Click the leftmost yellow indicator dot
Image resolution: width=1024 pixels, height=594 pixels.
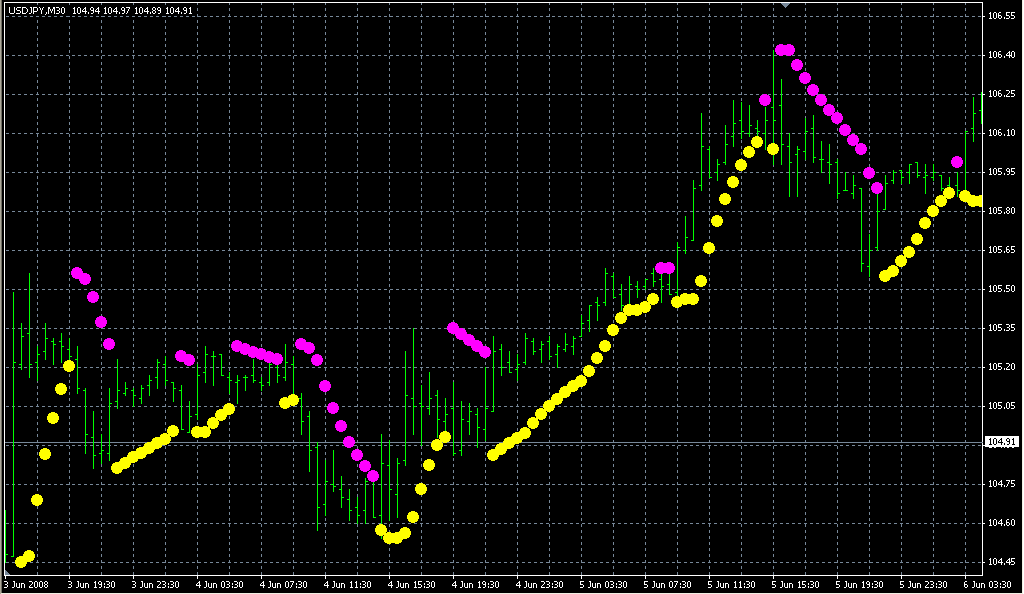click(21, 561)
